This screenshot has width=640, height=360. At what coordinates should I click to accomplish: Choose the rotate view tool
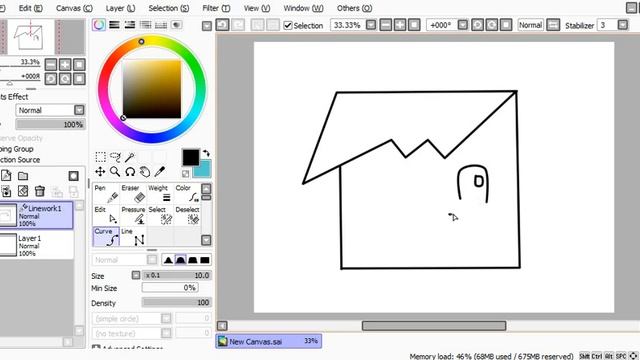pos(130,171)
